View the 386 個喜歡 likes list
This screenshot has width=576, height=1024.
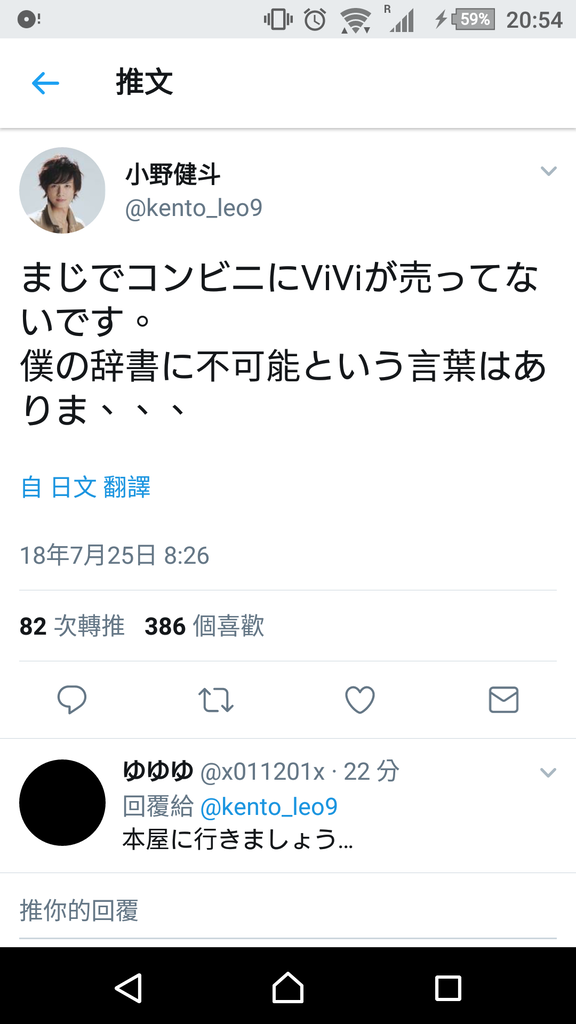click(x=204, y=626)
